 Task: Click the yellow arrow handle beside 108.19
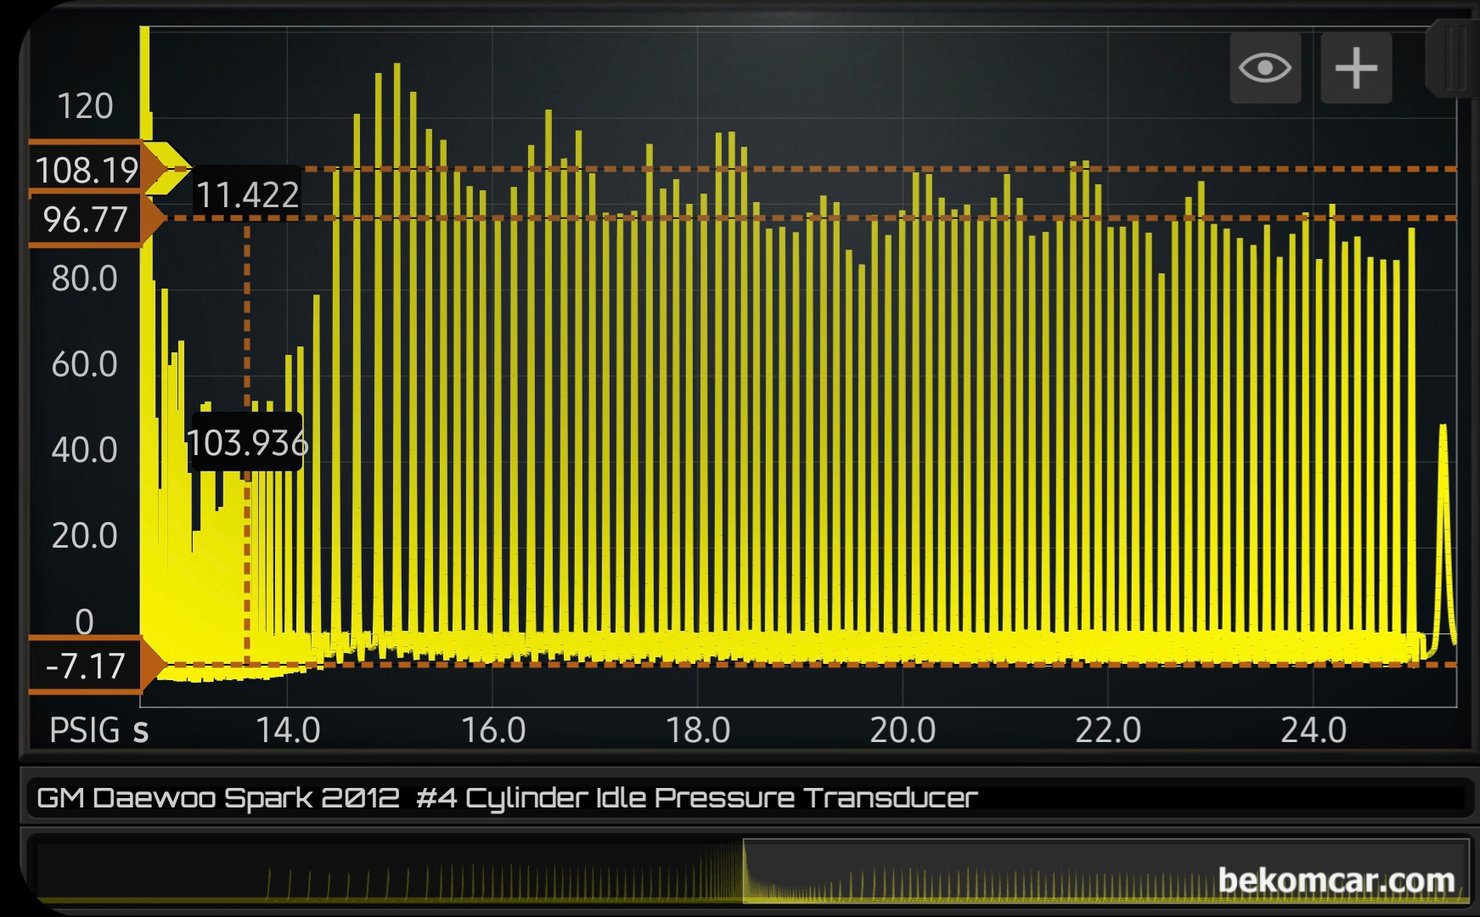[165, 167]
